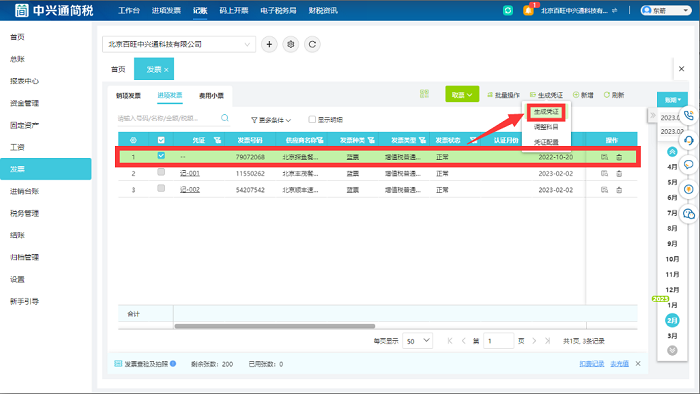Open the 取票 green dropdown button
The width and height of the screenshot is (700, 394).
pos(462,94)
